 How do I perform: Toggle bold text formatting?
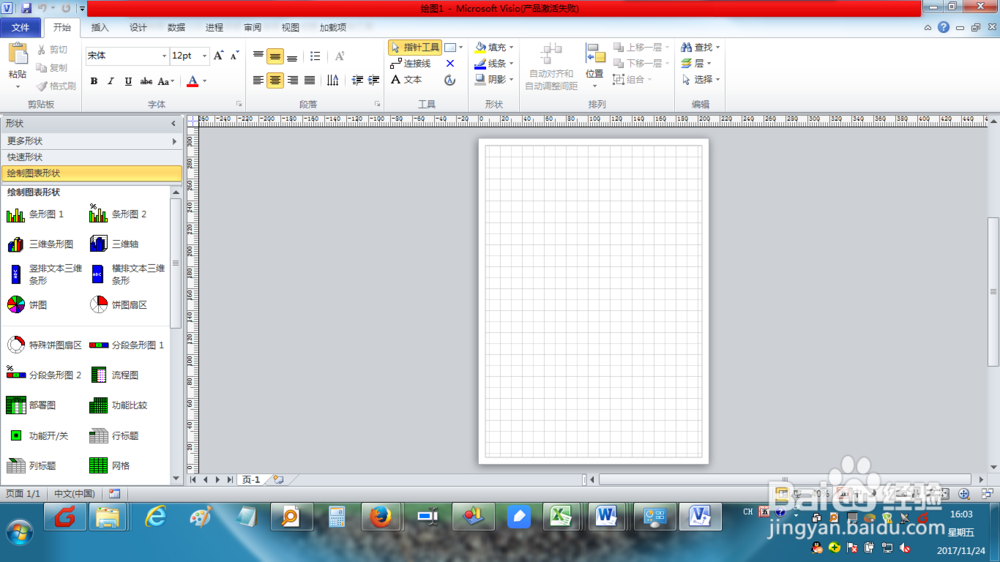point(94,81)
